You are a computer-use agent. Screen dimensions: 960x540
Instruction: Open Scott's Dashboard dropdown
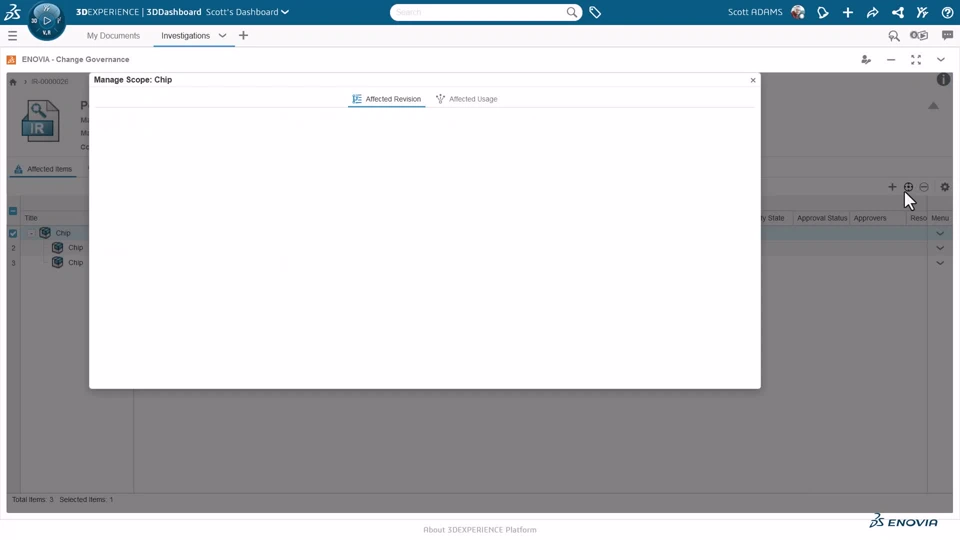247,12
